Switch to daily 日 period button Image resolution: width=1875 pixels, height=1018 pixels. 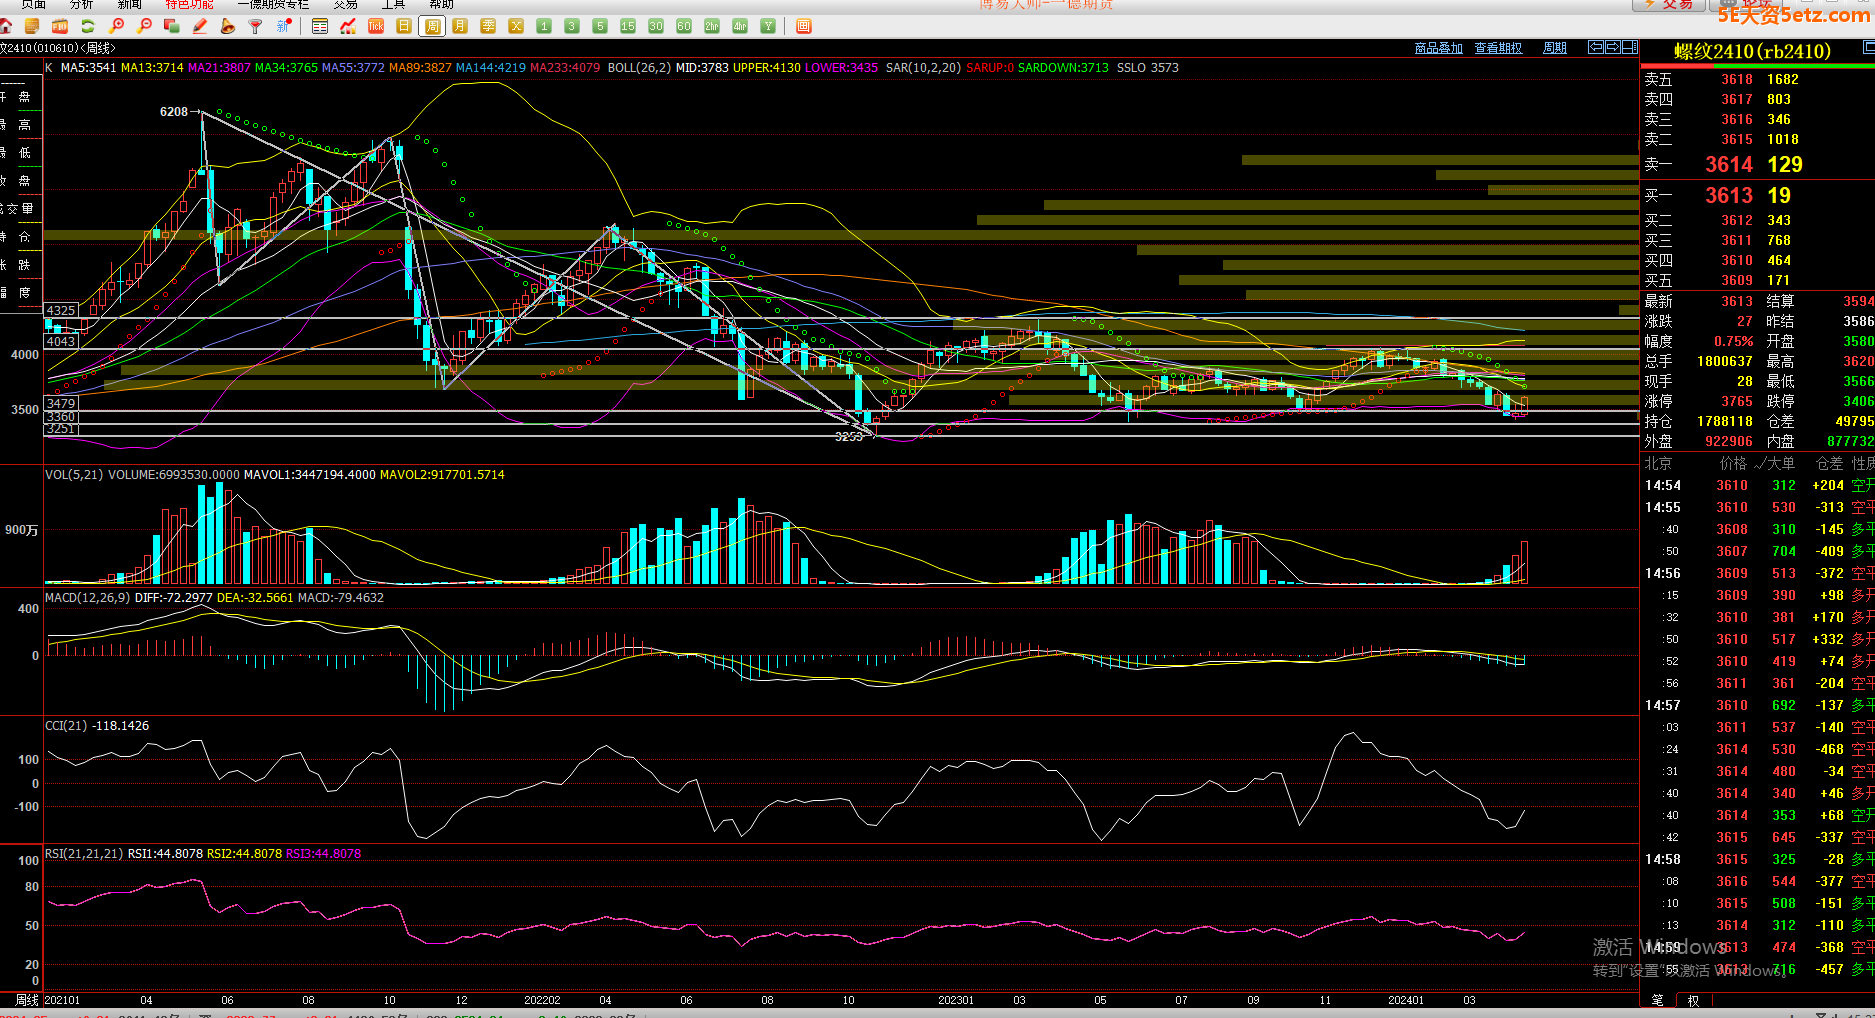pos(404,26)
